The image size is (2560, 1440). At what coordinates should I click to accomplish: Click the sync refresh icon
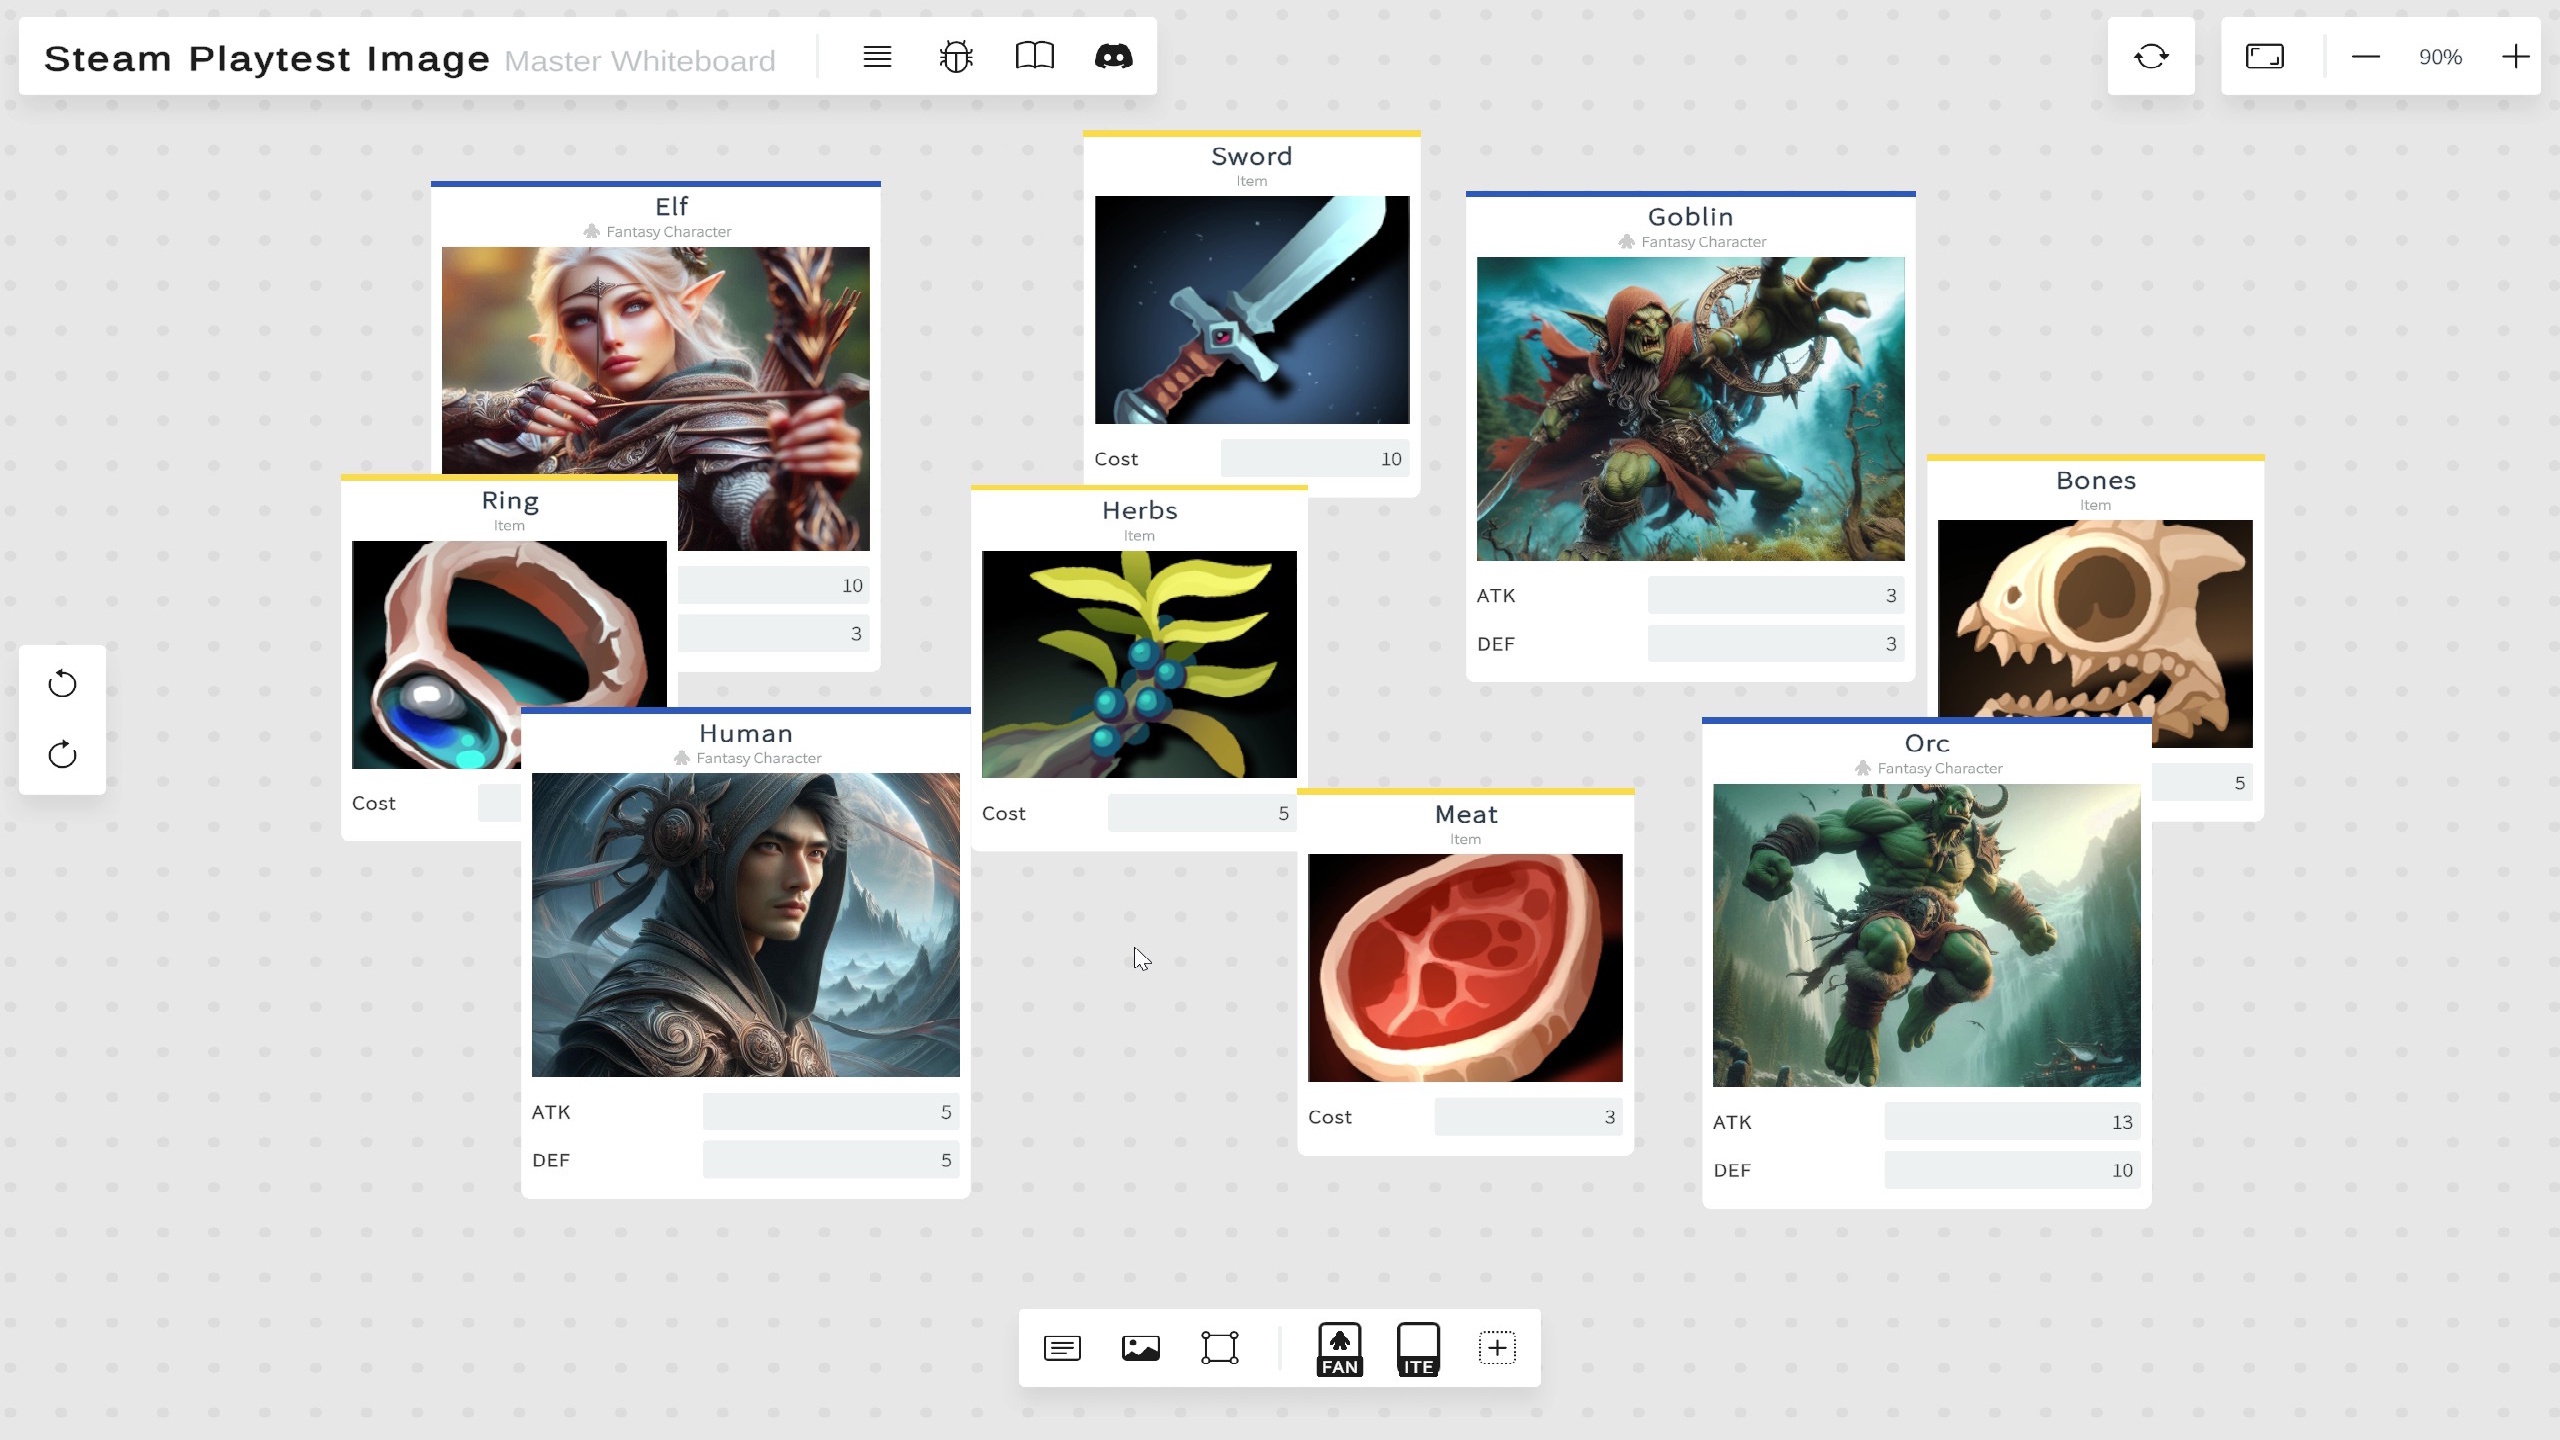point(2151,57)
